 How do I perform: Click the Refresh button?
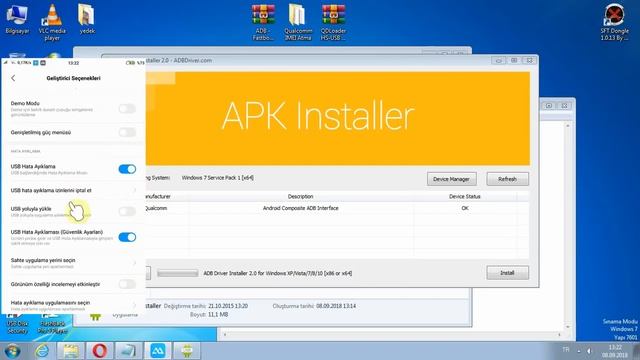[507, 179]
